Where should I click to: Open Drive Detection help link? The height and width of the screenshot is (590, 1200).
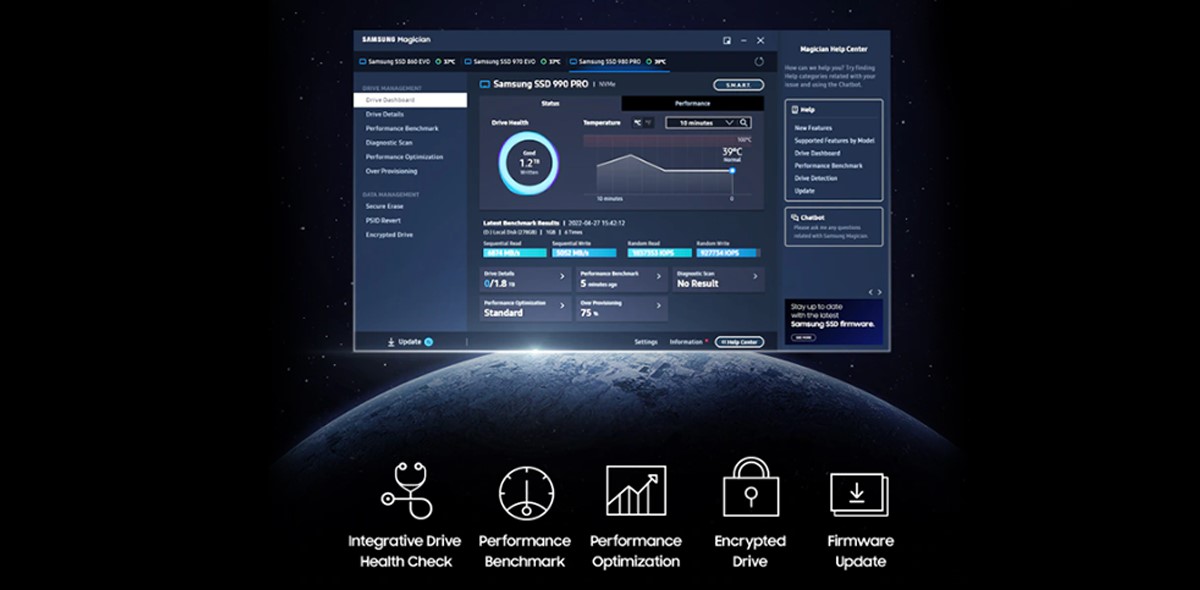coord(816,178)
